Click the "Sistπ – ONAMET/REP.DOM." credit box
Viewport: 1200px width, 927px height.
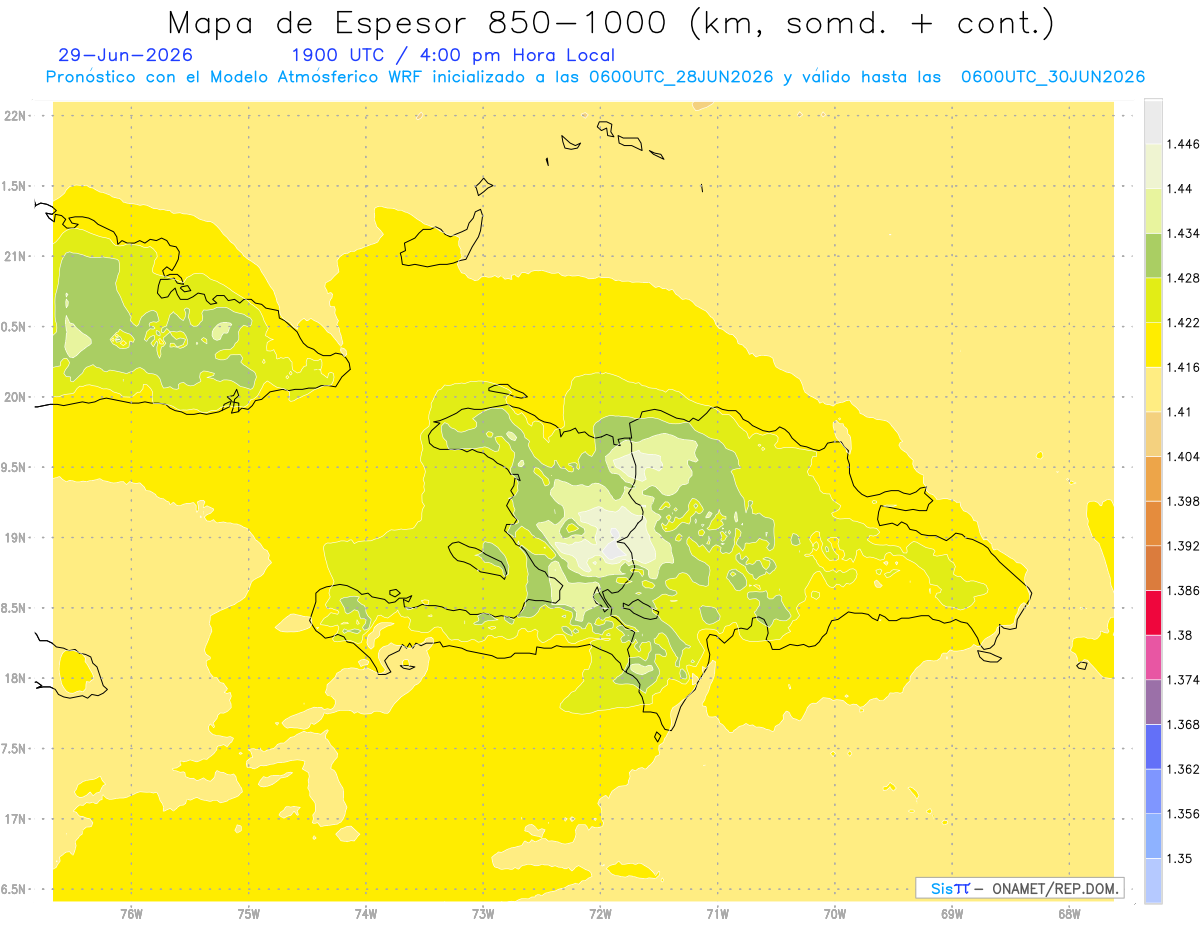(1019, 888)
